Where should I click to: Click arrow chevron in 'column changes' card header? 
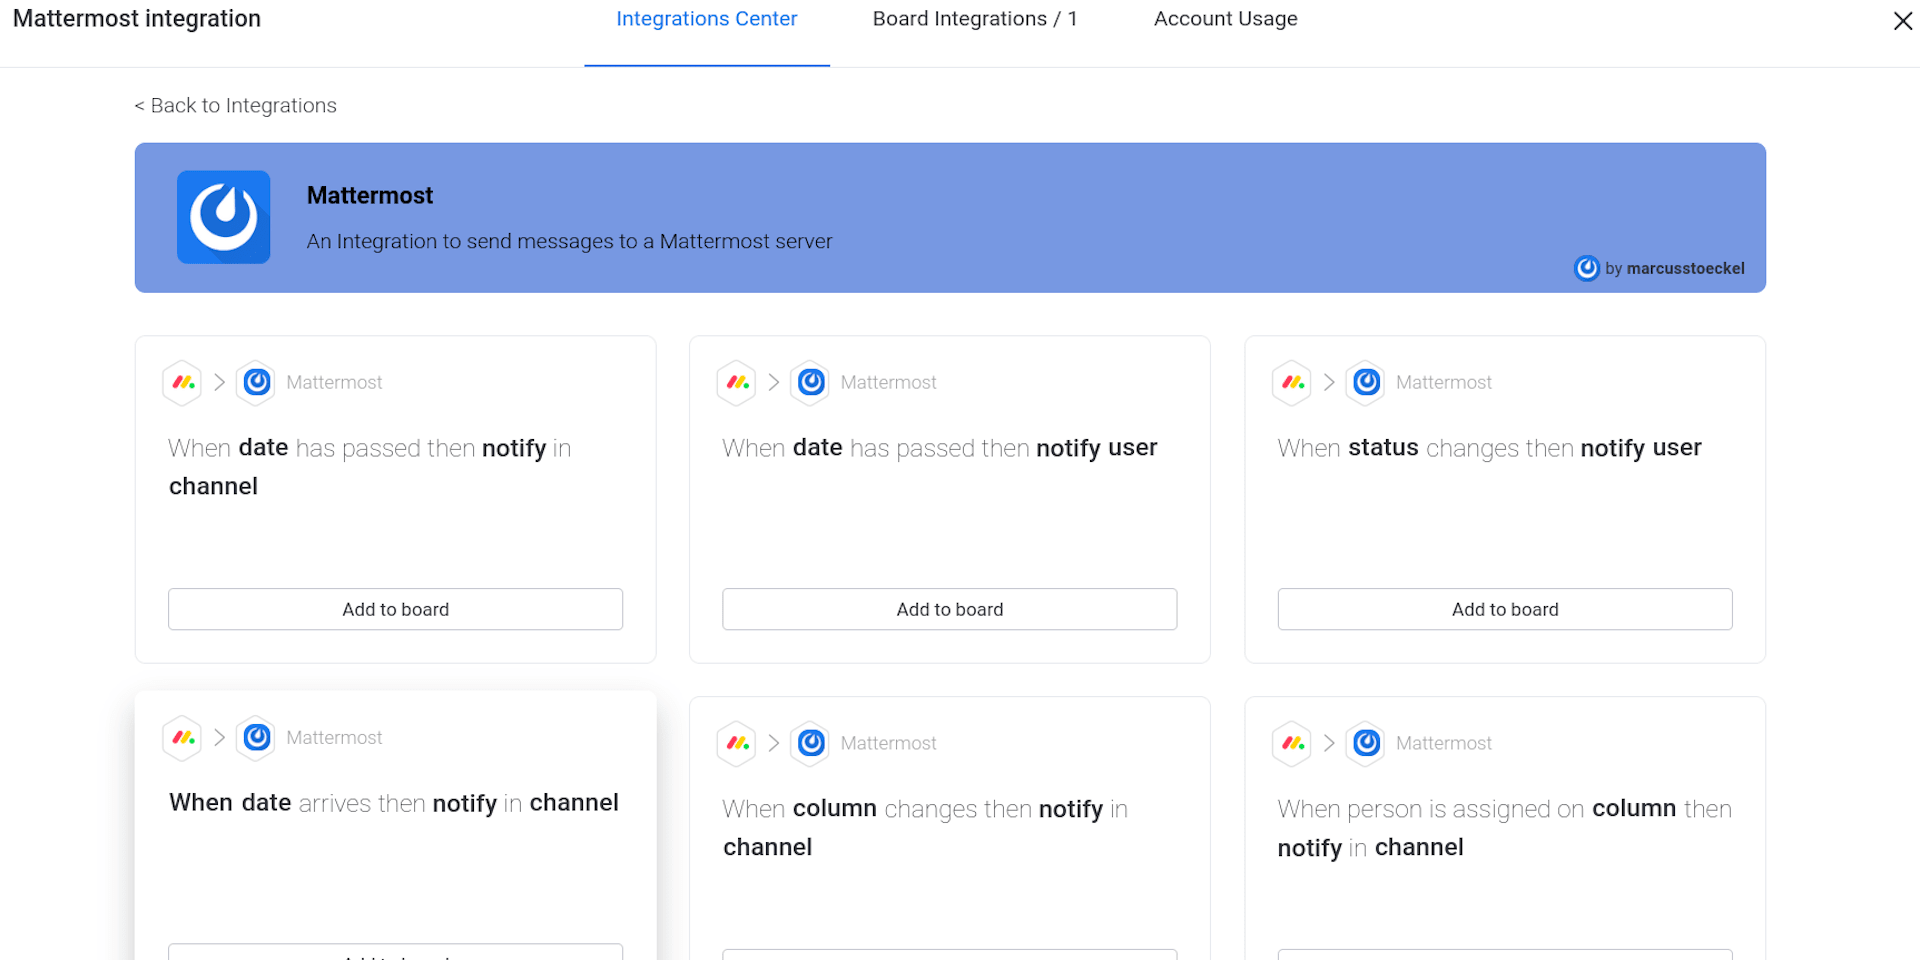(x=774, y=743)
